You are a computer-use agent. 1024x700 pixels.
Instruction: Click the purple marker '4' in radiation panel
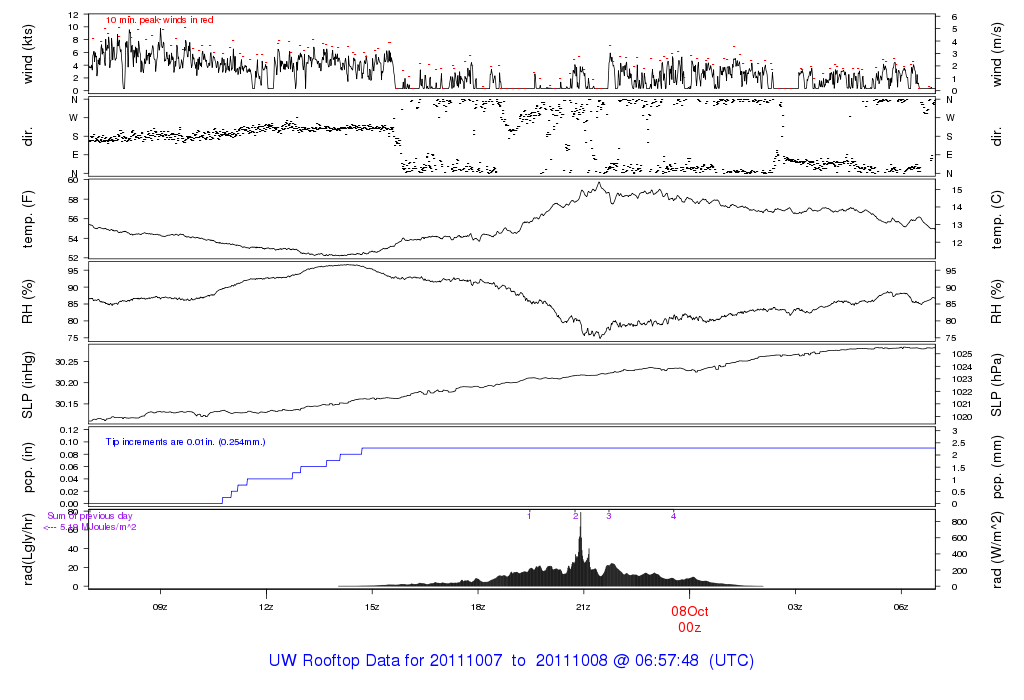pyautogui.click(x=673, y=516)
